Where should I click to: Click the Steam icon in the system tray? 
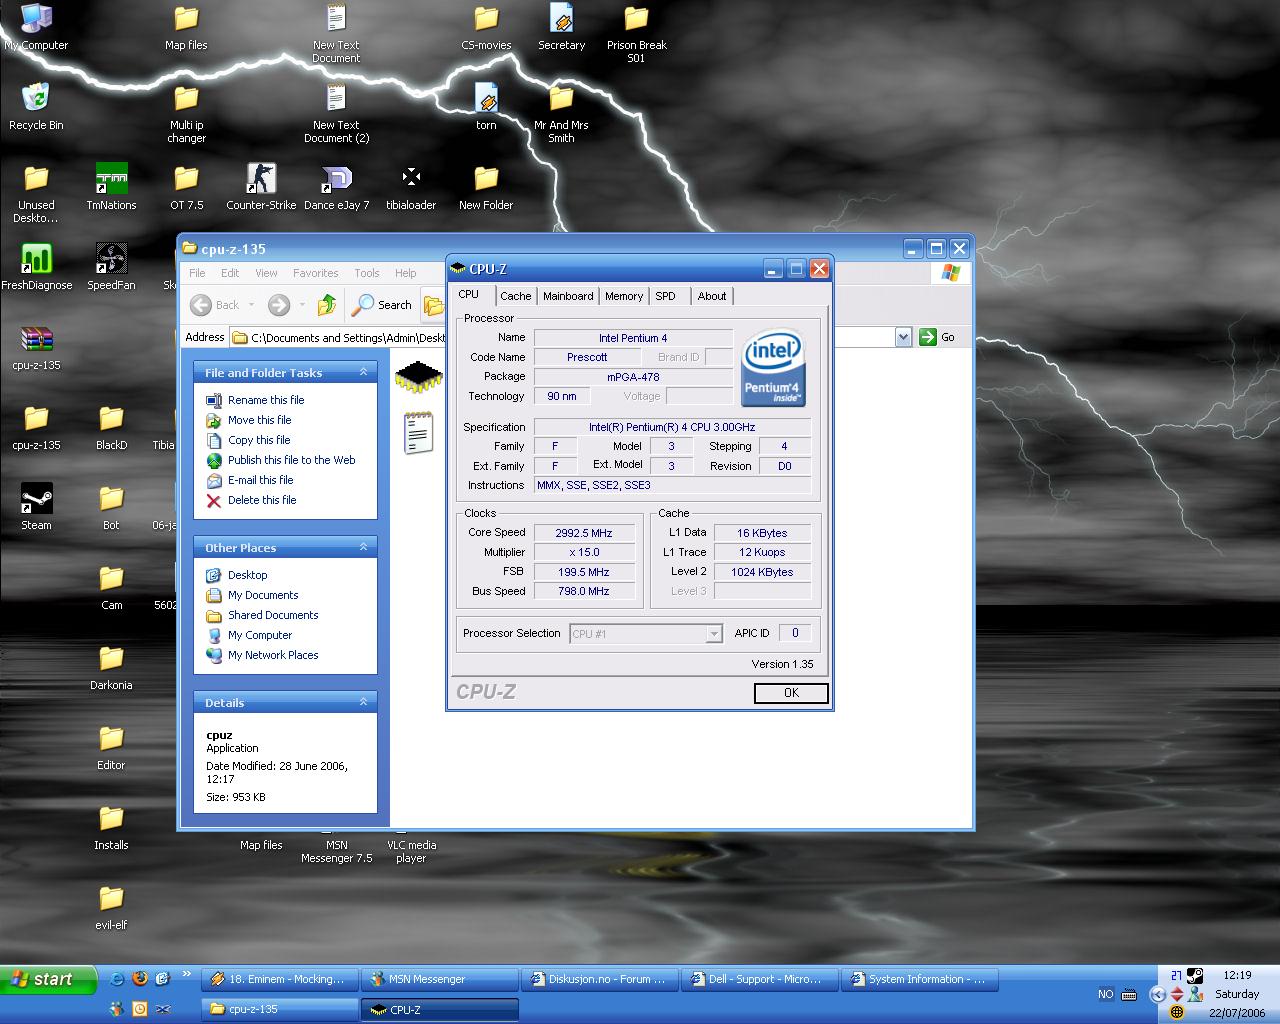tap(1194, 976)
